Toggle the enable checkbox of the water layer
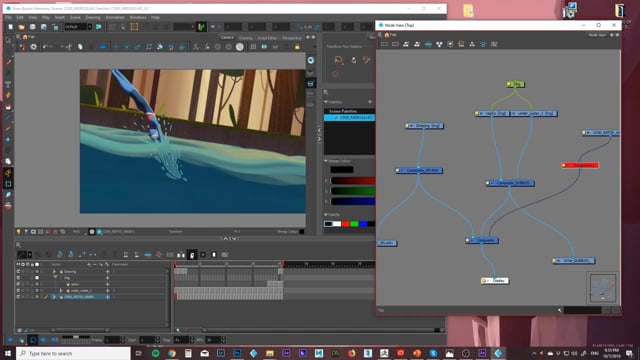640x360 pixels. (18, 284)
